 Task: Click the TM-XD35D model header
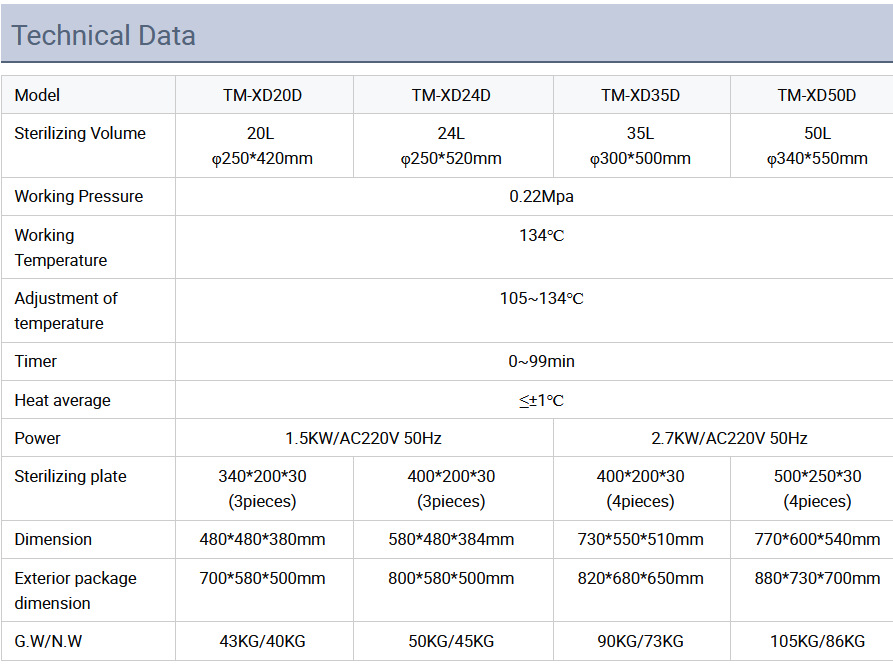[640, 95]
